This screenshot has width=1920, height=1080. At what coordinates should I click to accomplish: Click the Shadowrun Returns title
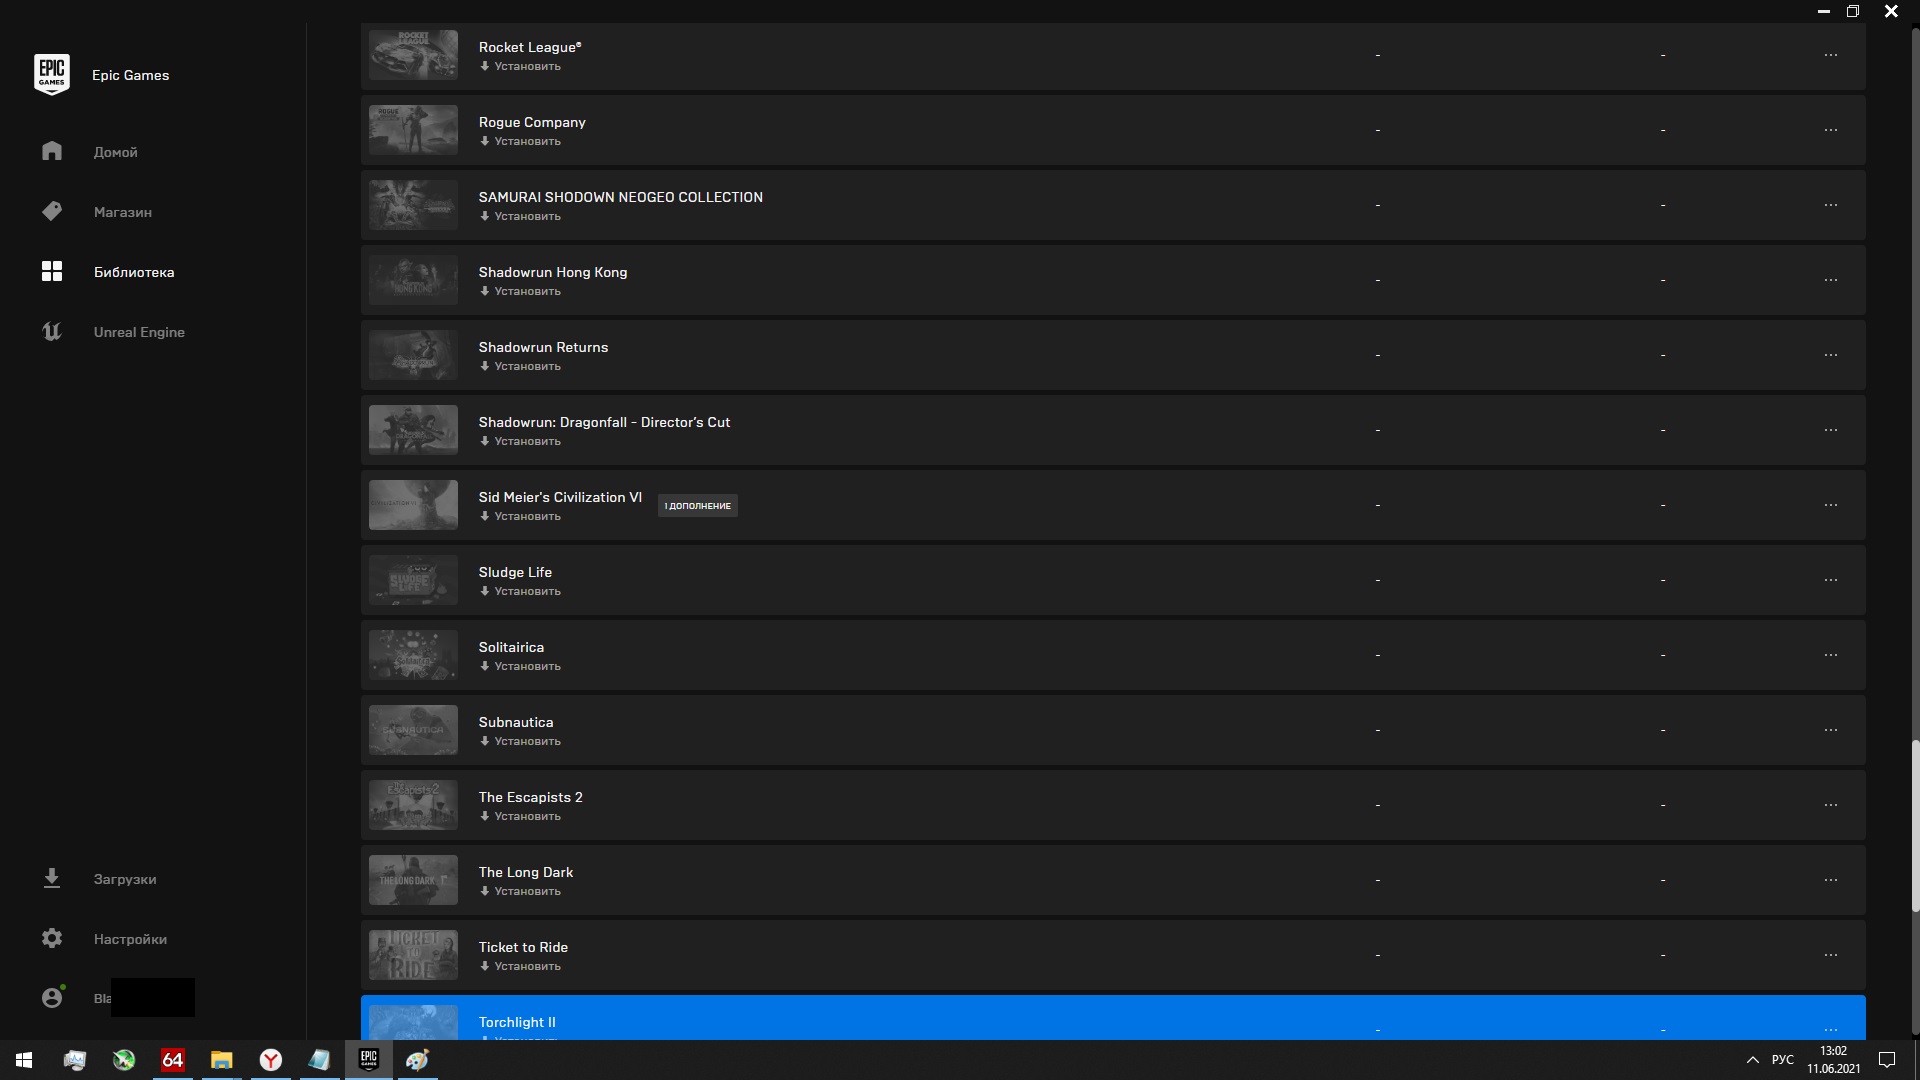tap(543, 347)
